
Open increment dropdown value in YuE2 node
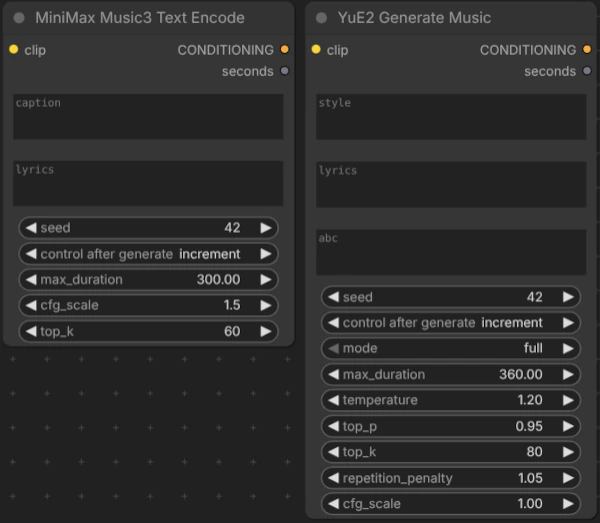point(512,323)
